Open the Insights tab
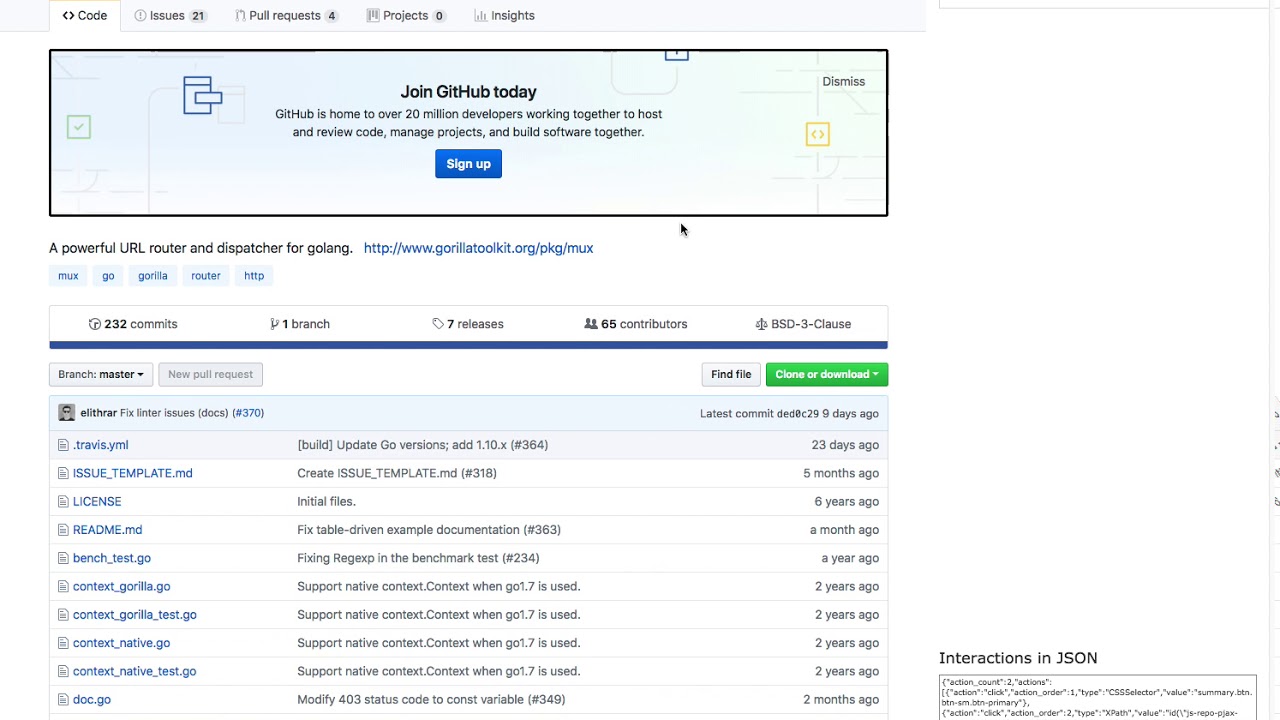Screen dimensions: 1280x720 pos(504,15)
